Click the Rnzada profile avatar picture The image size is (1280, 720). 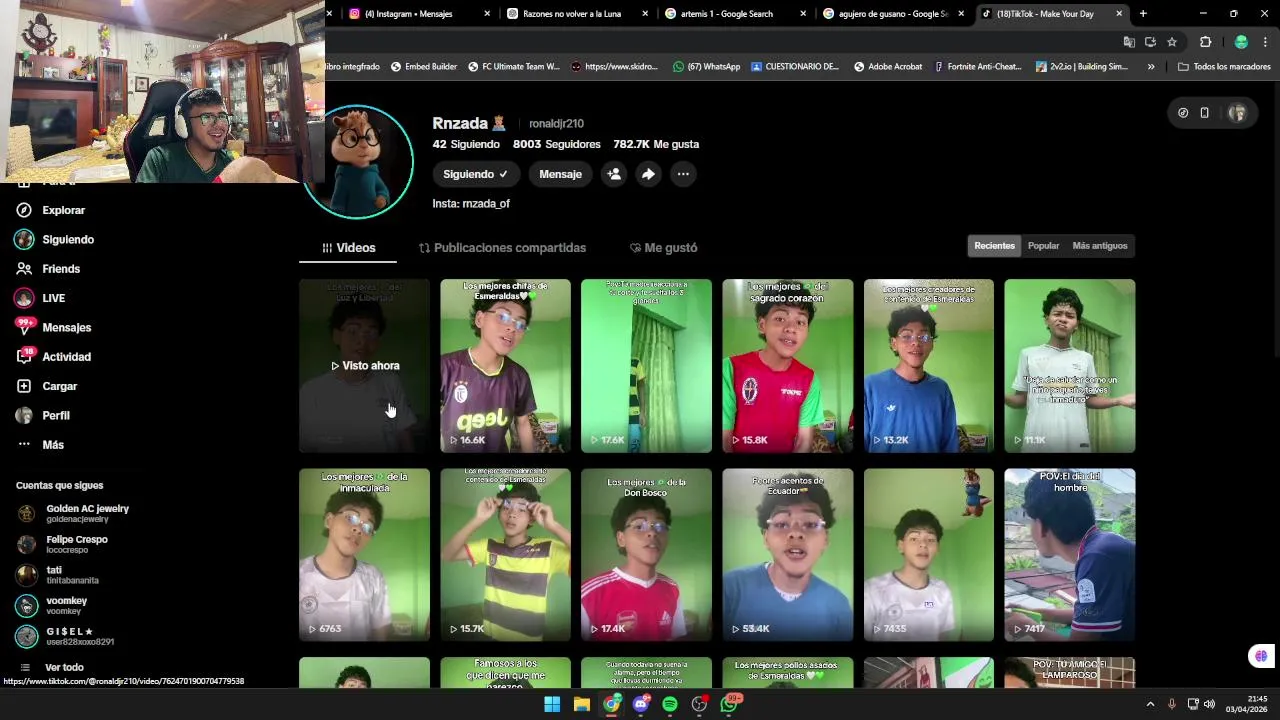(358, 162)
